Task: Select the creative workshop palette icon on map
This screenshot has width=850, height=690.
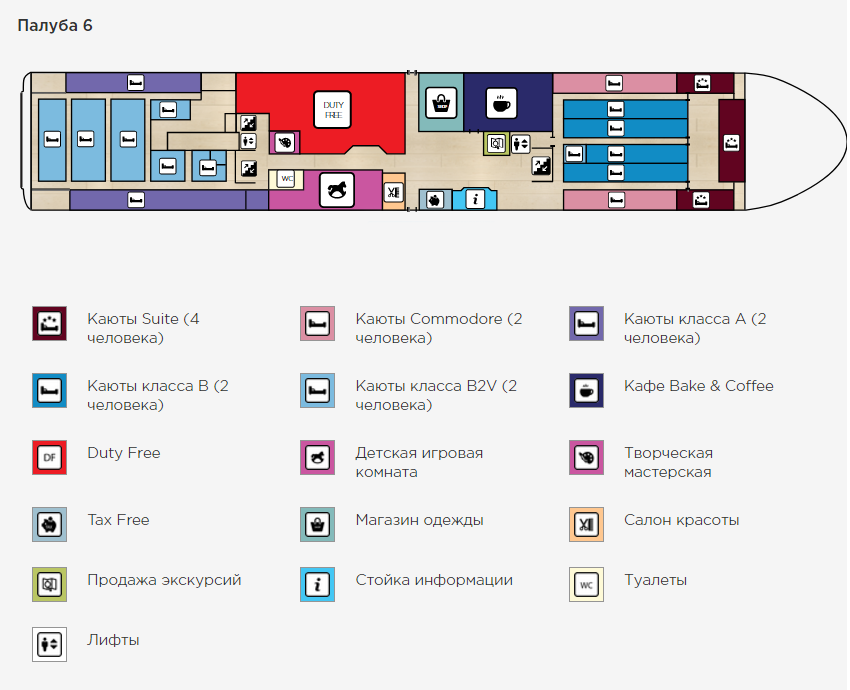Action: point(285,143)
